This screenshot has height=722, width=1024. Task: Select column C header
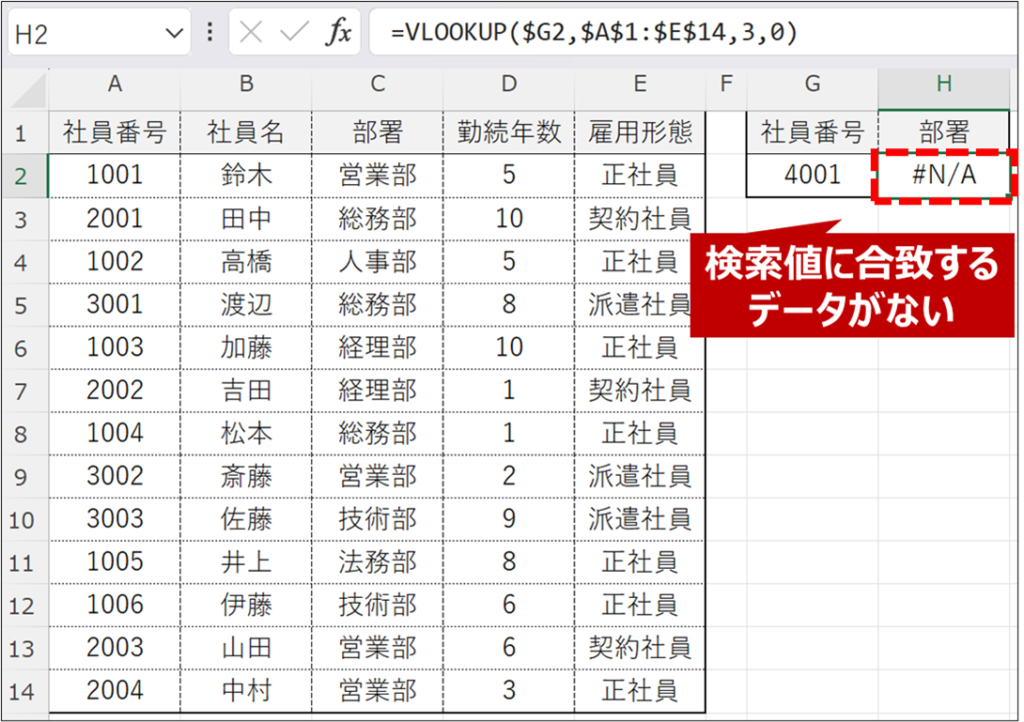coord(377,85)
